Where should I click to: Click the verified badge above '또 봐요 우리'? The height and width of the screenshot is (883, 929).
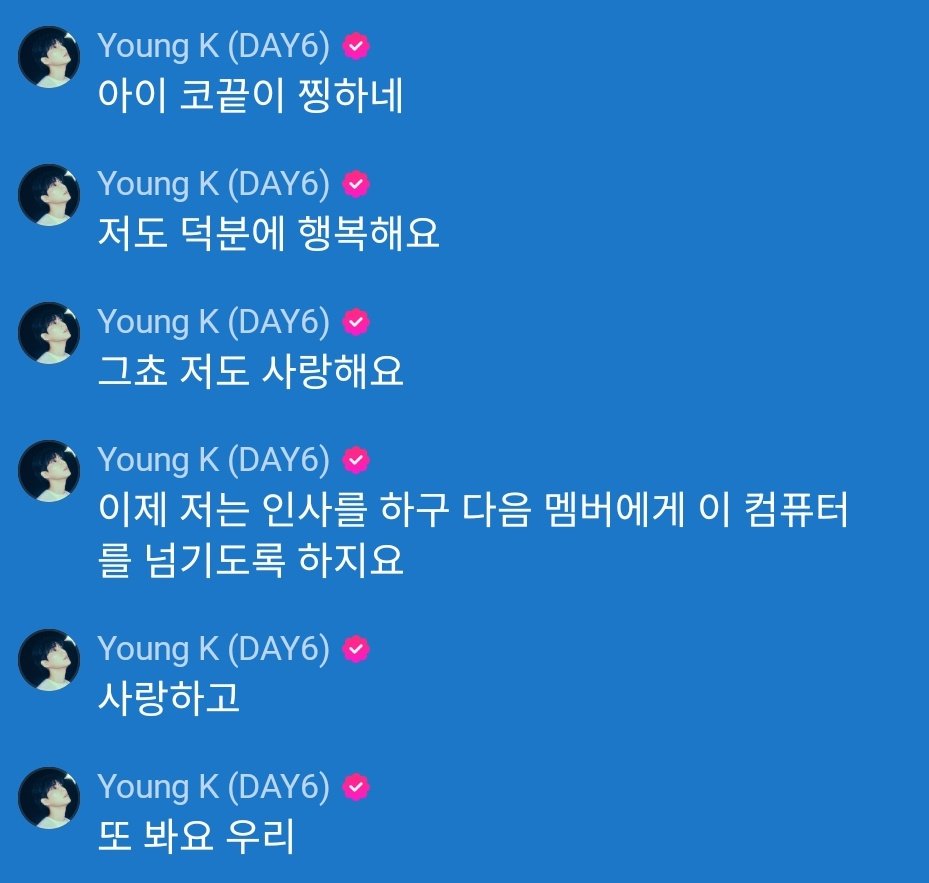pos(356,787)
